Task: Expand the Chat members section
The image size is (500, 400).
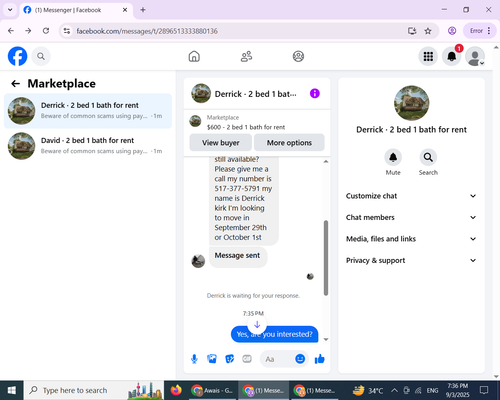Action: [411, 217]
